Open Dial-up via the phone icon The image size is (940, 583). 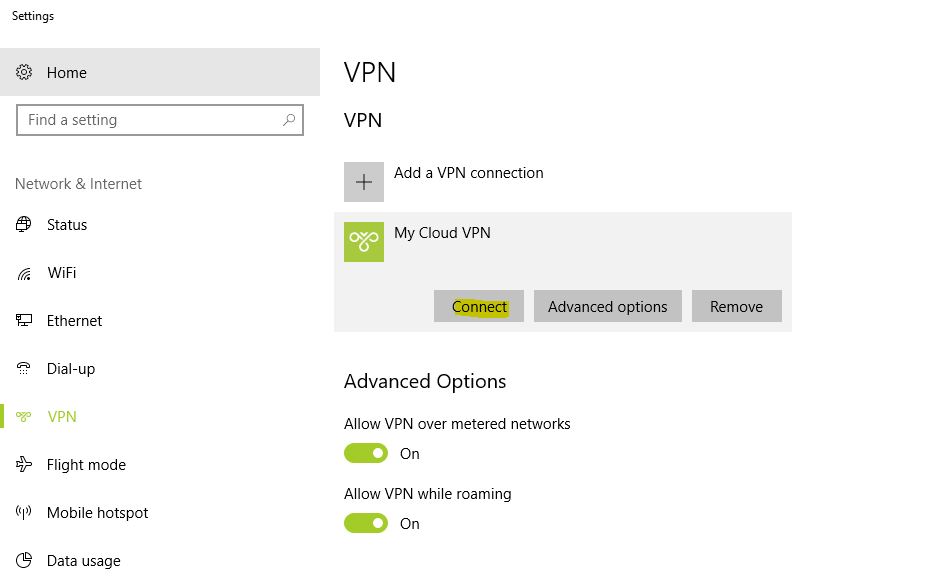click(x=23, y=368)
